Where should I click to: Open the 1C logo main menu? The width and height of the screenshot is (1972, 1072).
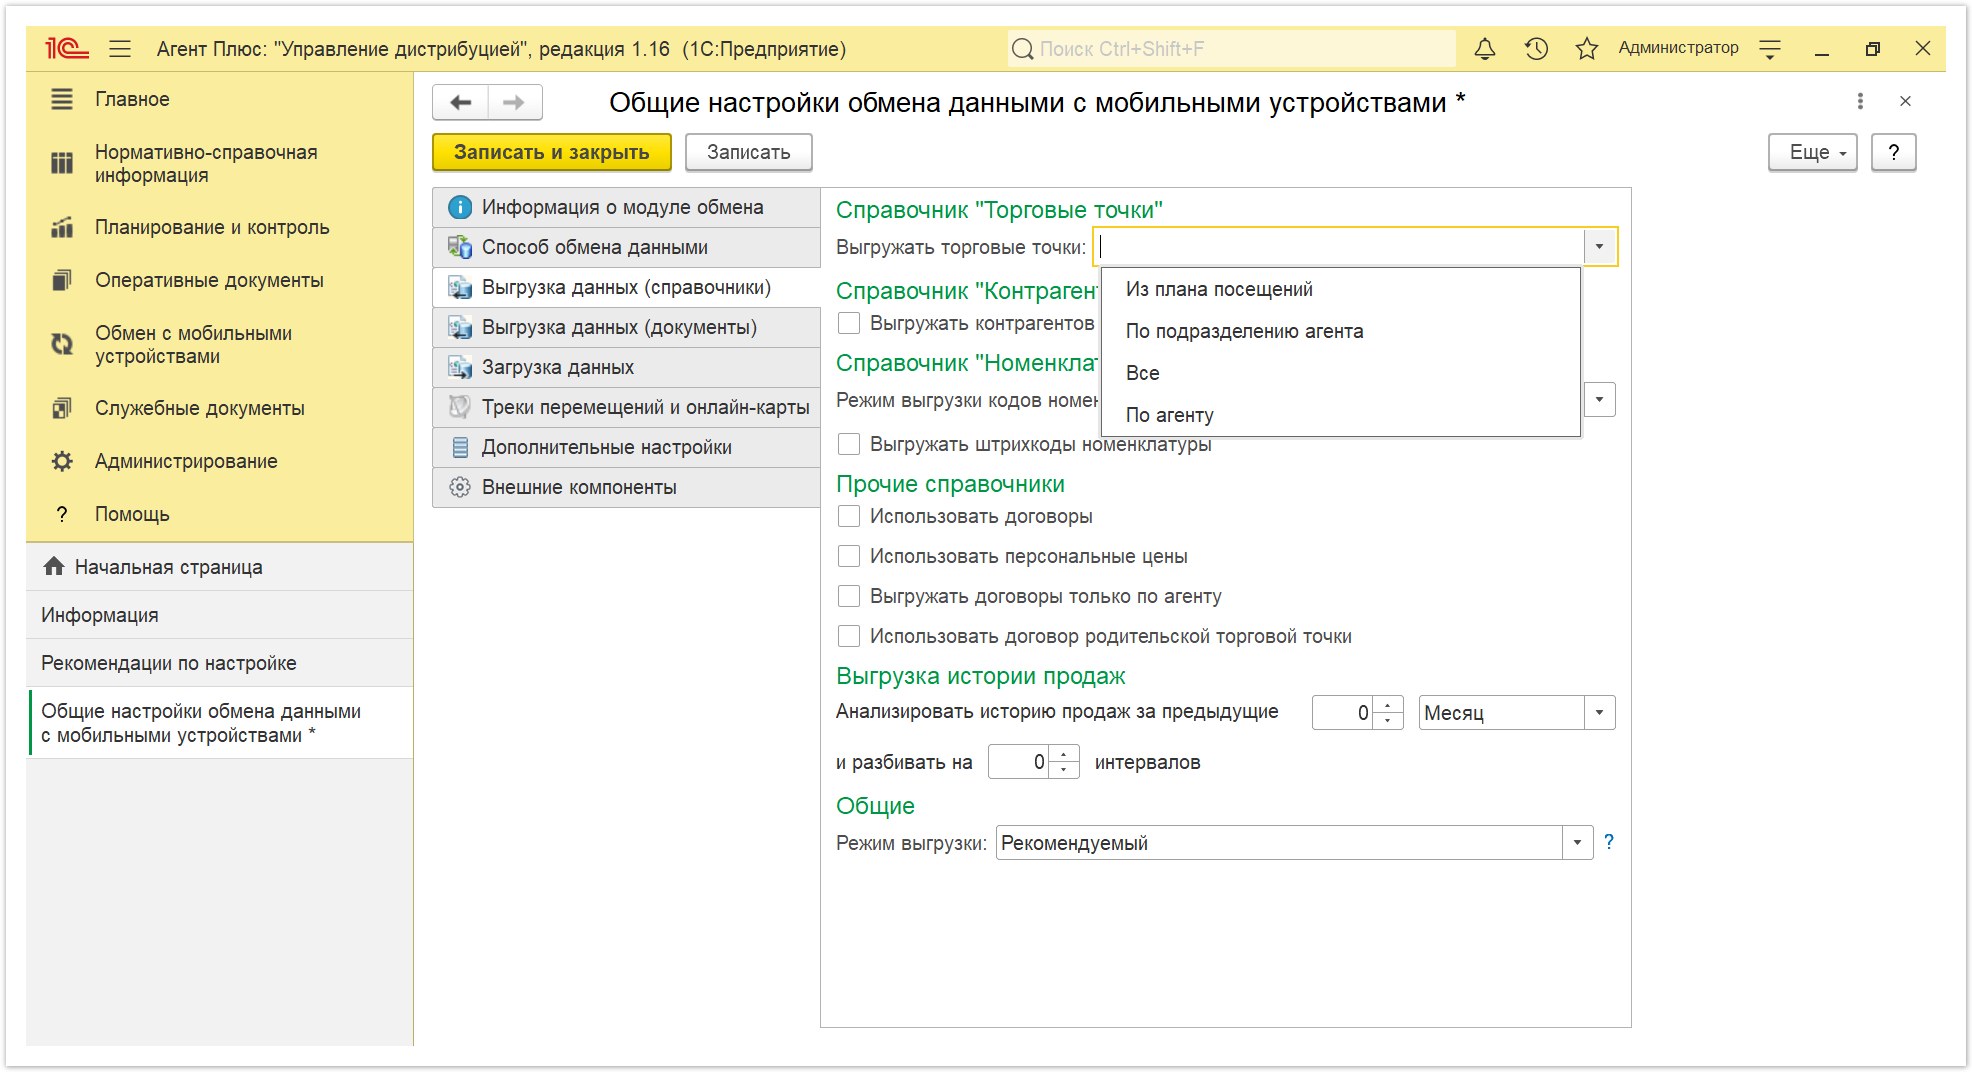pyautogui.click(x=67, y=48)
